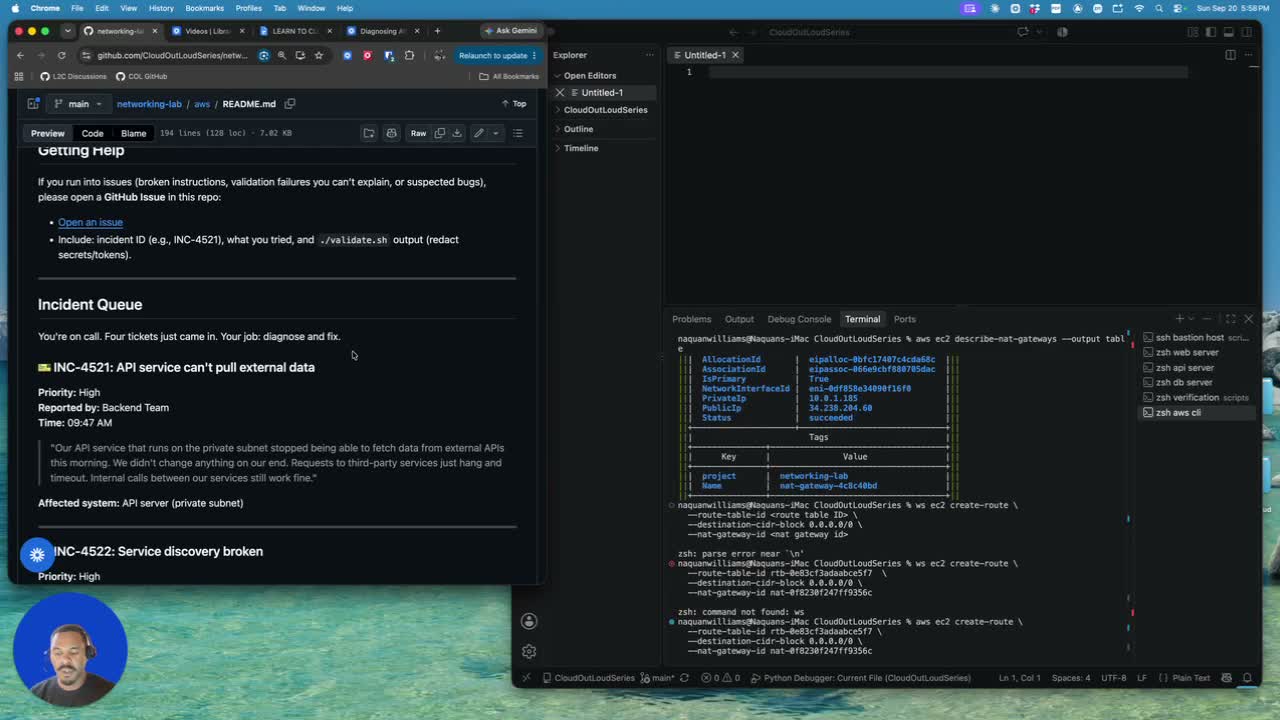Open the Bookmarks menu in the menu bar
Image resolution: width=1280 pixels, height=720 pixels.
(x=204, y=8)
